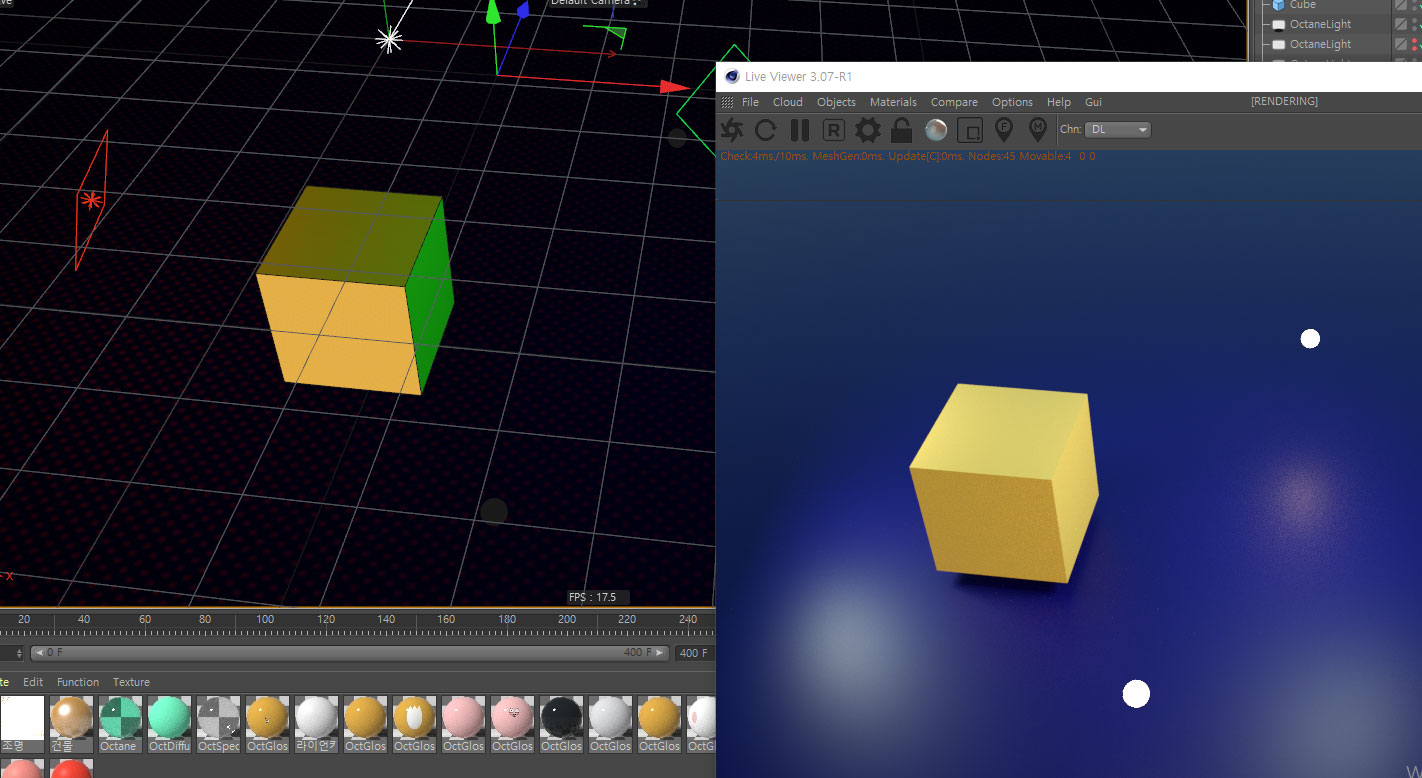Click the Check:4ms./10ms. statistics line
The width and height of the screenshot is (1422, 778).
[x=908, y=156]
